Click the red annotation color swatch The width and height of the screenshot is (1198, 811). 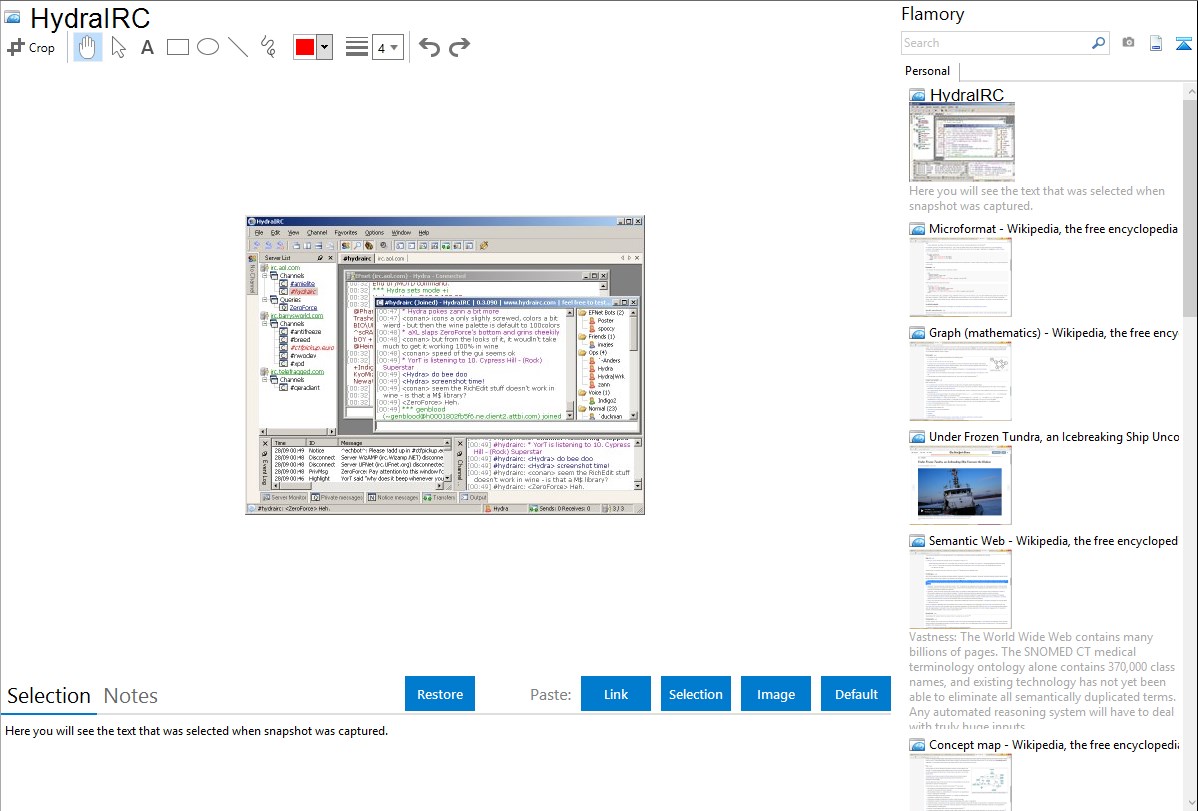305,47
